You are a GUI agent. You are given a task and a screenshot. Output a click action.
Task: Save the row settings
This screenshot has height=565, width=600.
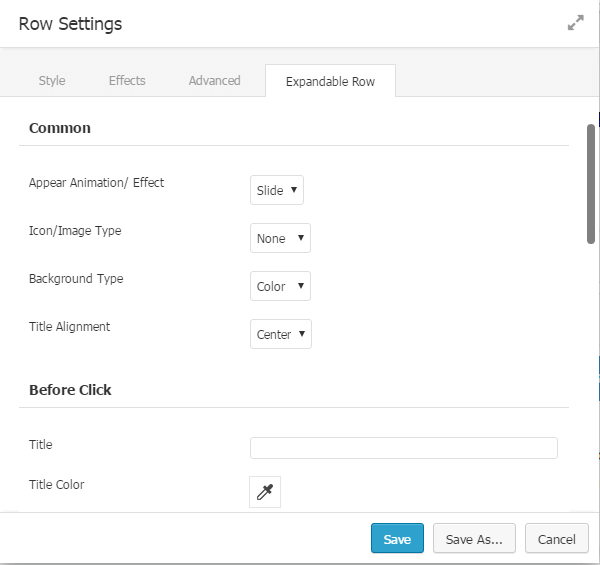[397, 539]
